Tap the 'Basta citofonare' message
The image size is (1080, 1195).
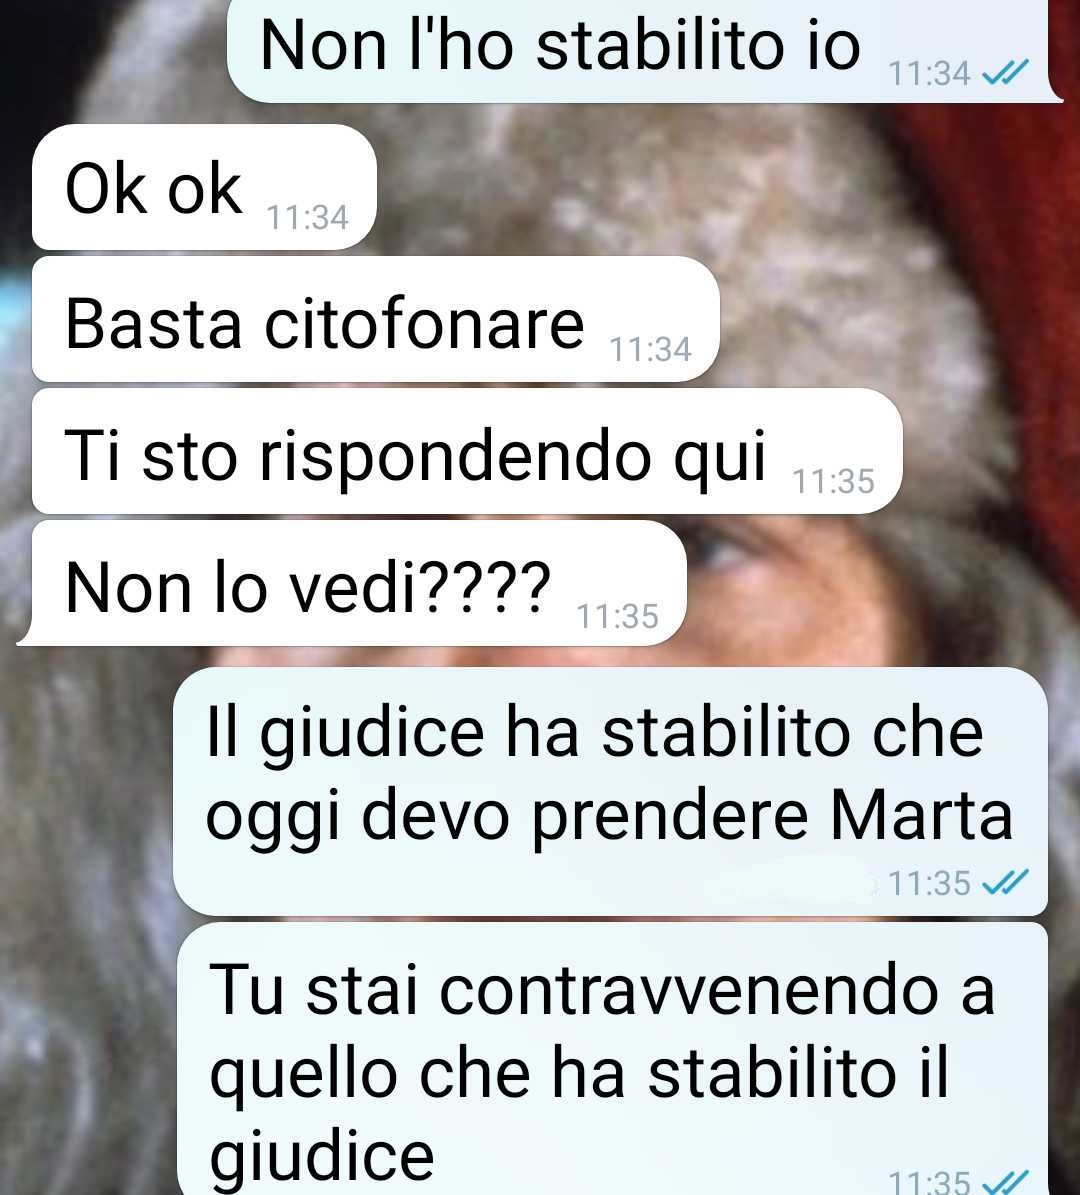pyautogui.click(x=376, y=319)
